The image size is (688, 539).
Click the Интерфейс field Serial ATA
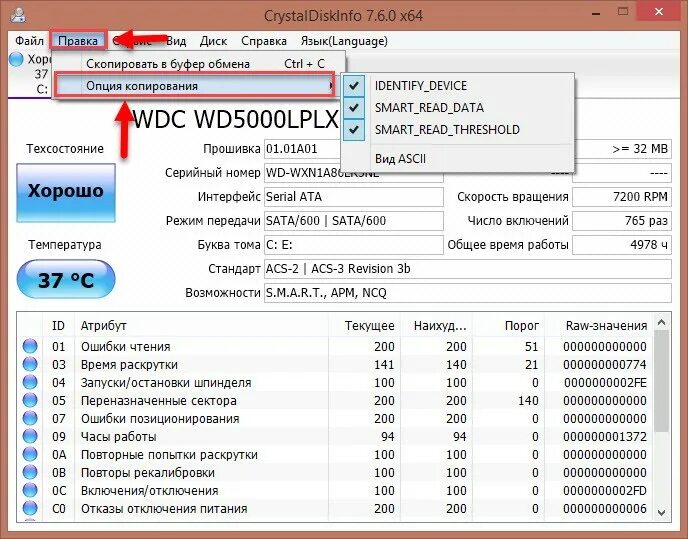pos(354,197)
